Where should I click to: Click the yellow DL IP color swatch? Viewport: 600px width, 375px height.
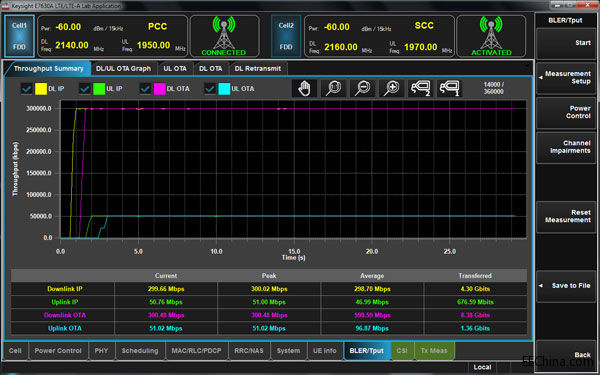tap(41, 89)
